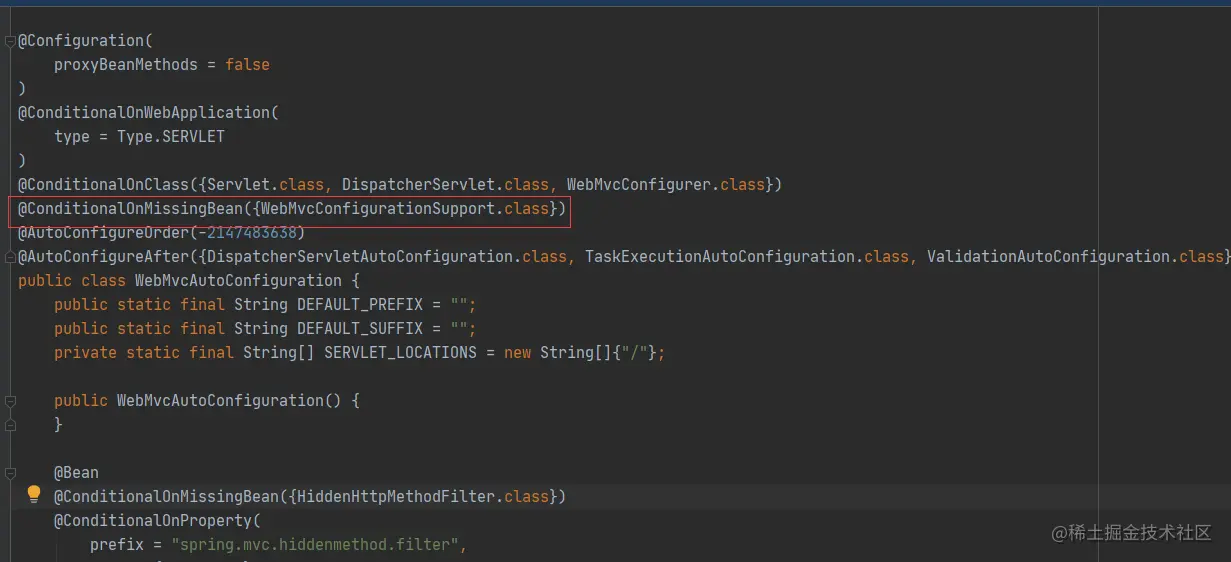This screenshot has width=1231, height=562.
Task: Click the @ConditionalOnProperty annotation
Action: point(153,521)
